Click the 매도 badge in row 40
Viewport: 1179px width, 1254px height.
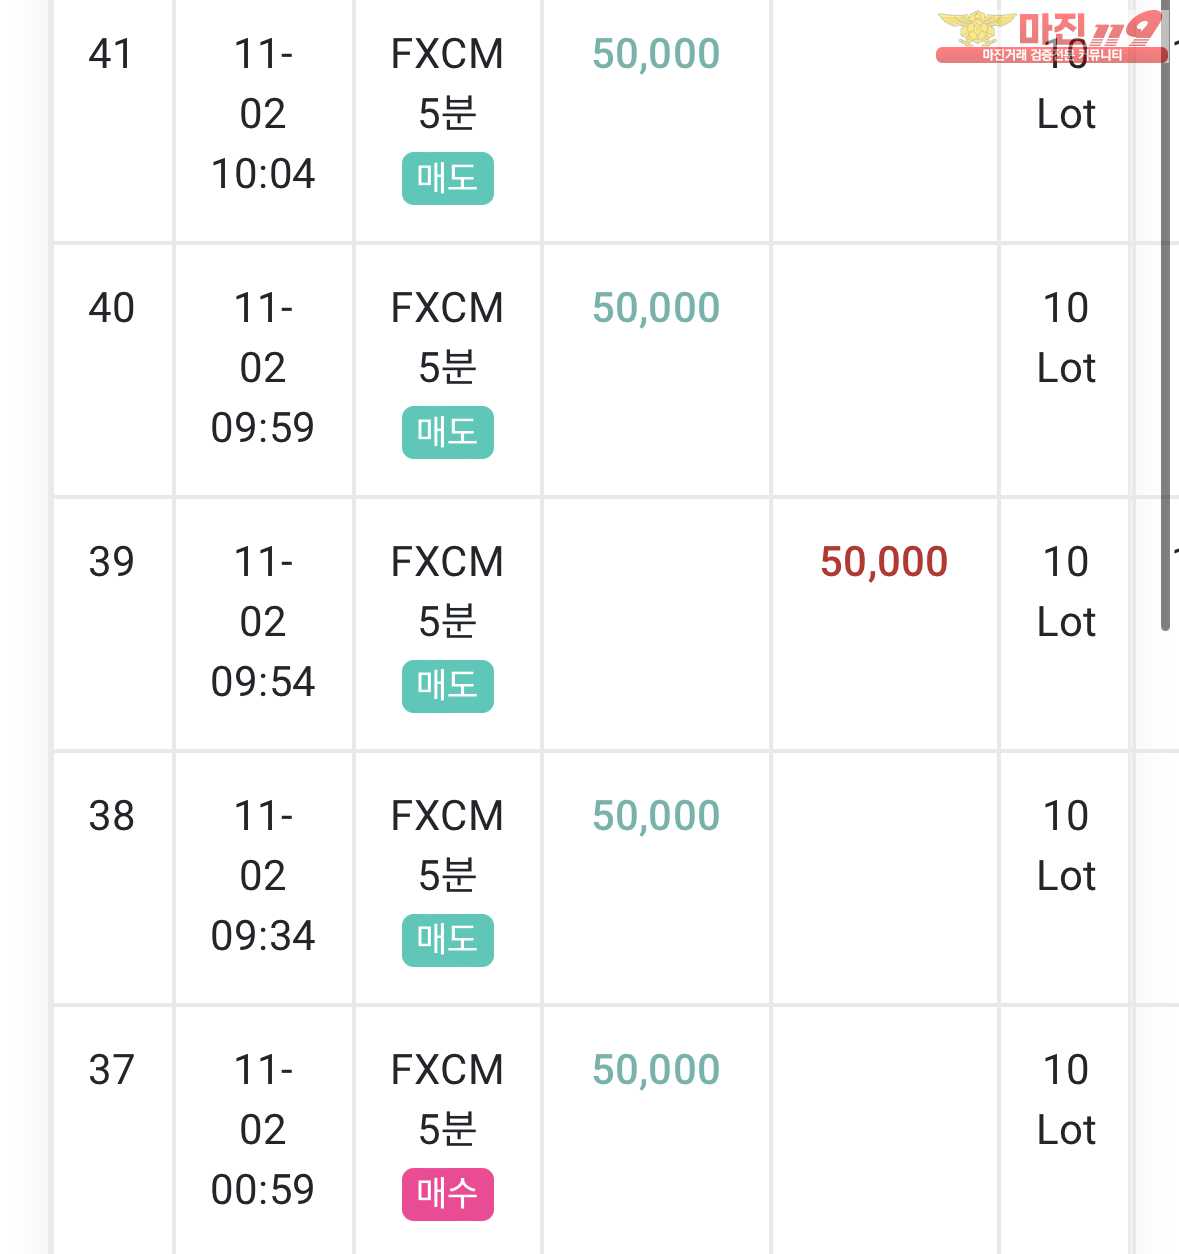pos(447,432)
